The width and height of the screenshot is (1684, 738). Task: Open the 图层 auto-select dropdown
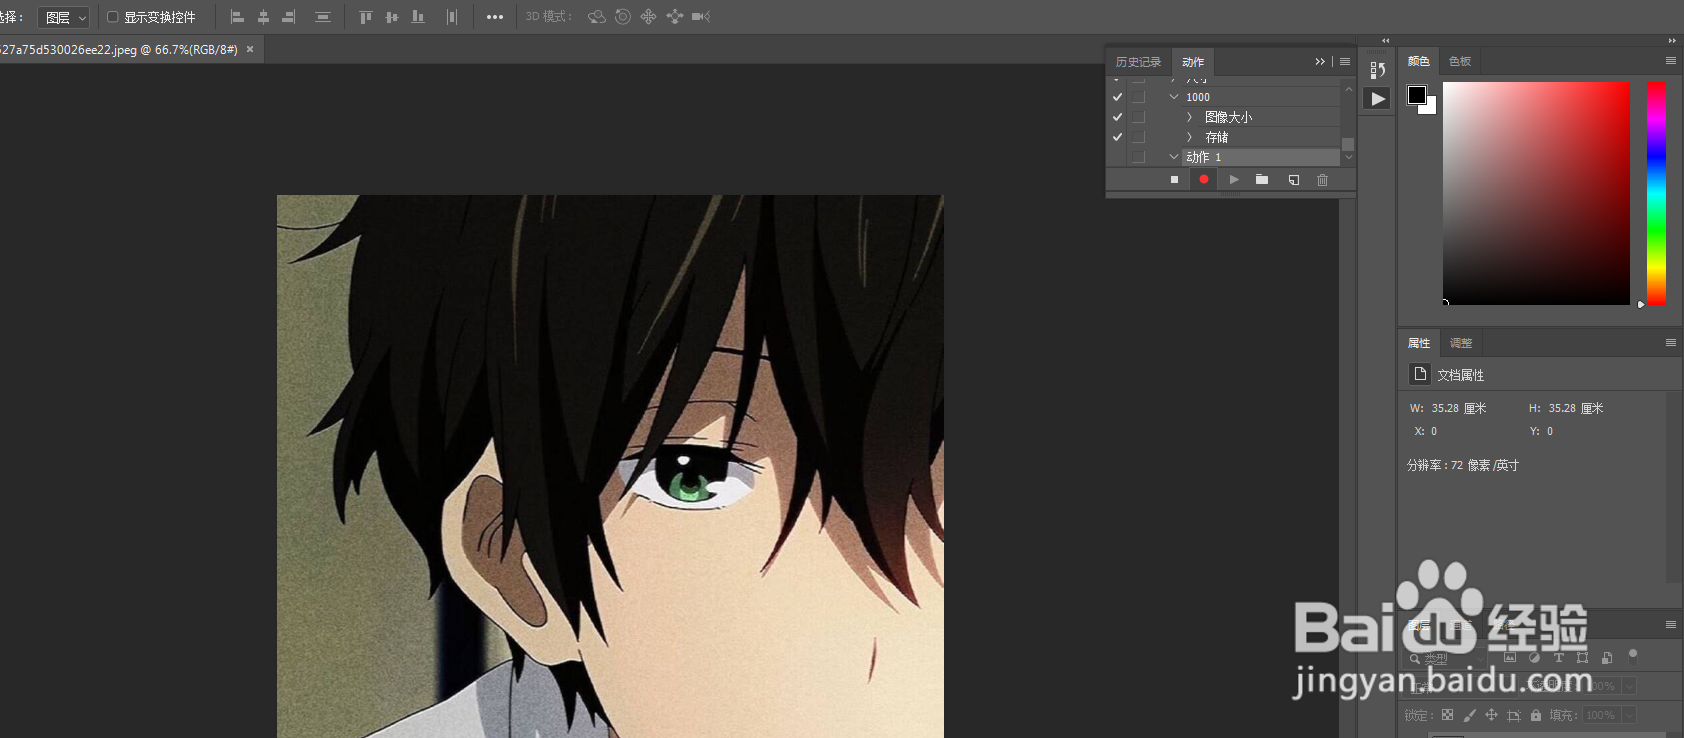pyautogui.click(x=64, y=18)
